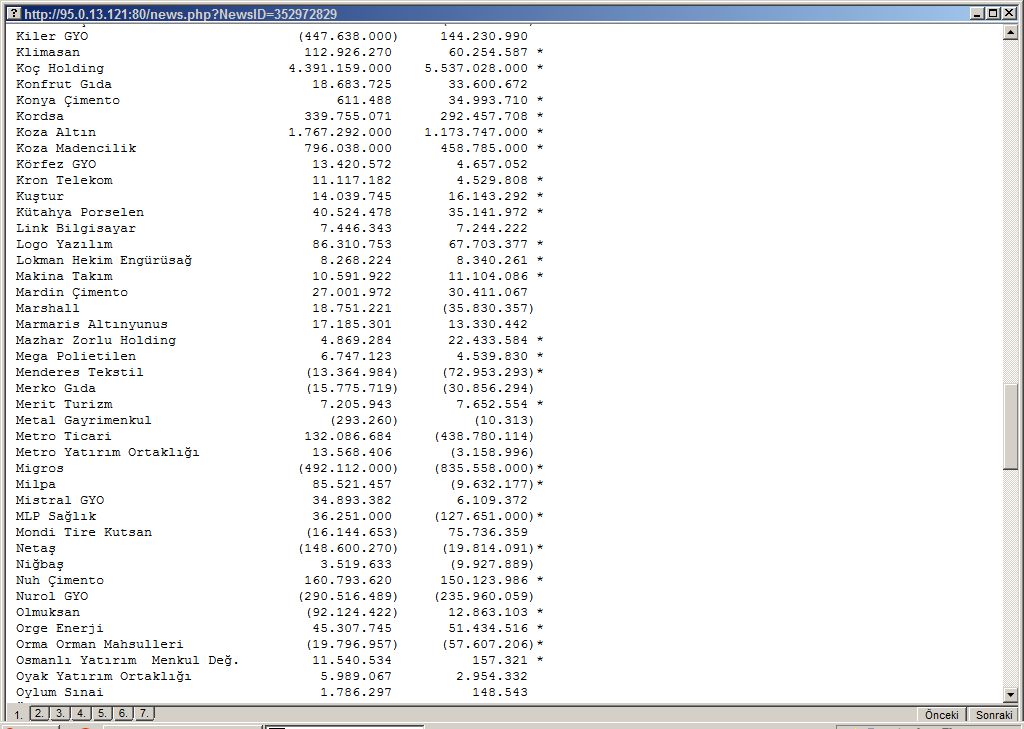
Task: Click the 'Merko Gıda' entry
Action: click(56, 388)
